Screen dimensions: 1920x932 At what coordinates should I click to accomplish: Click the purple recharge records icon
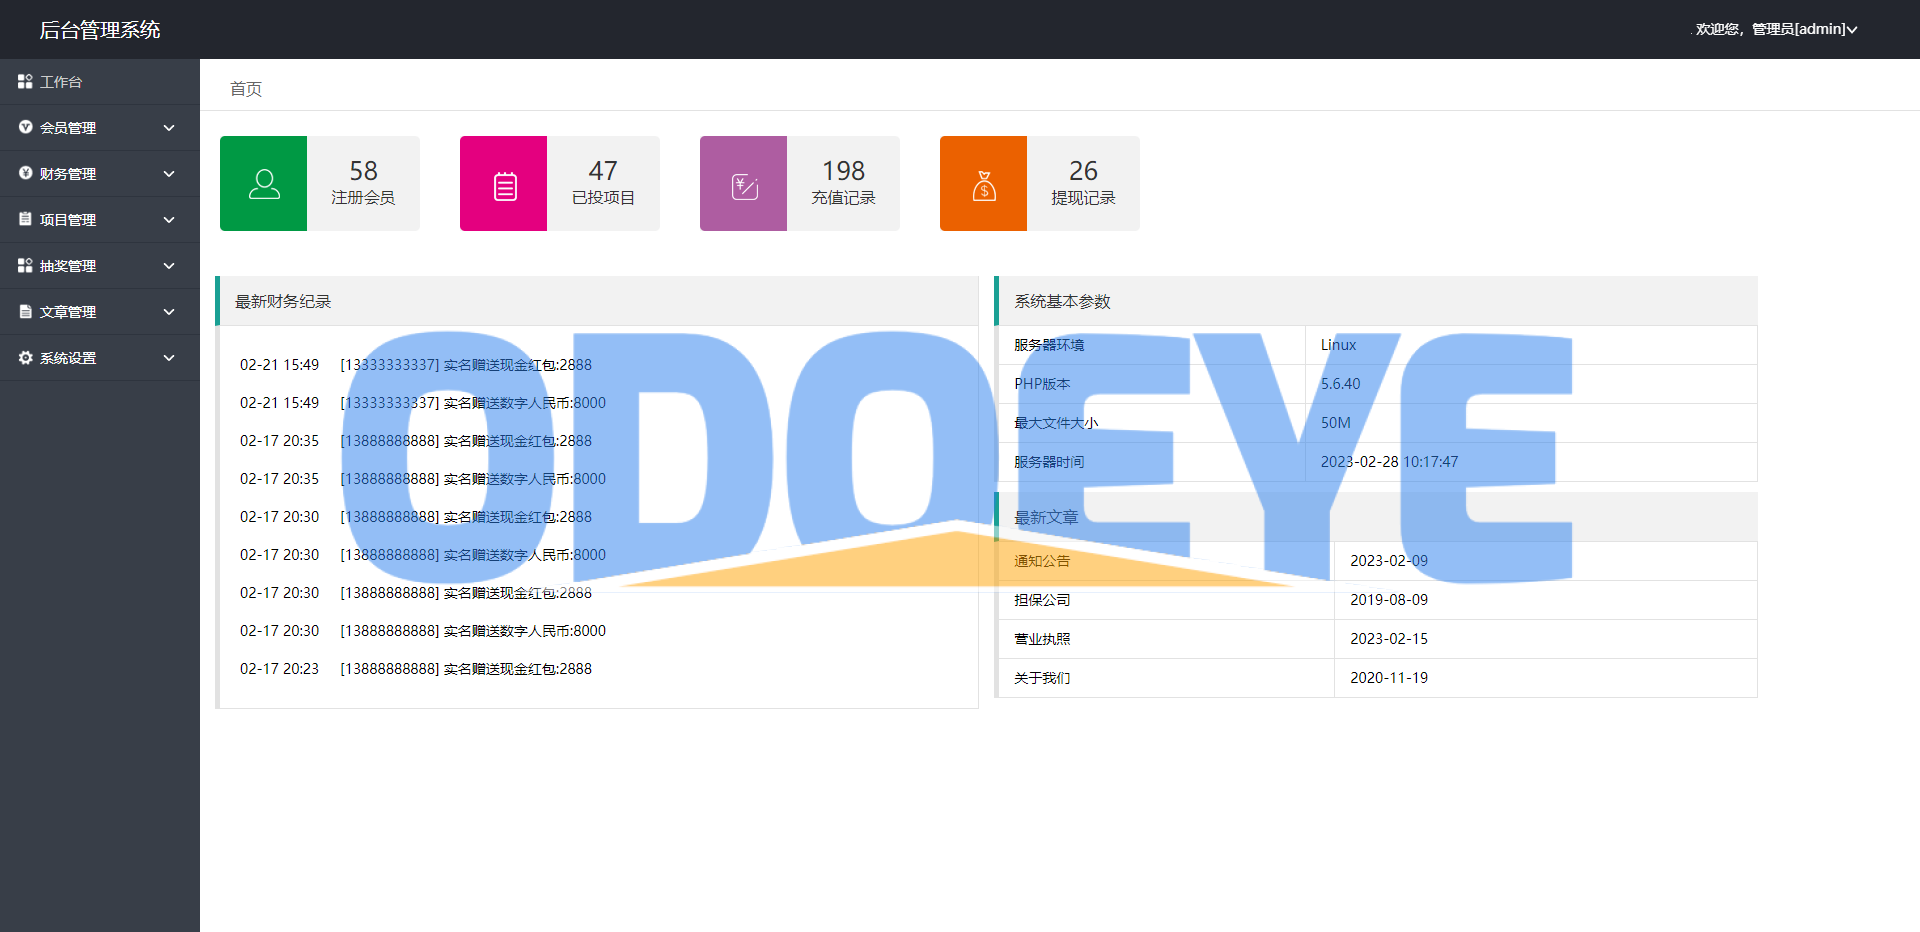point(744,185)
